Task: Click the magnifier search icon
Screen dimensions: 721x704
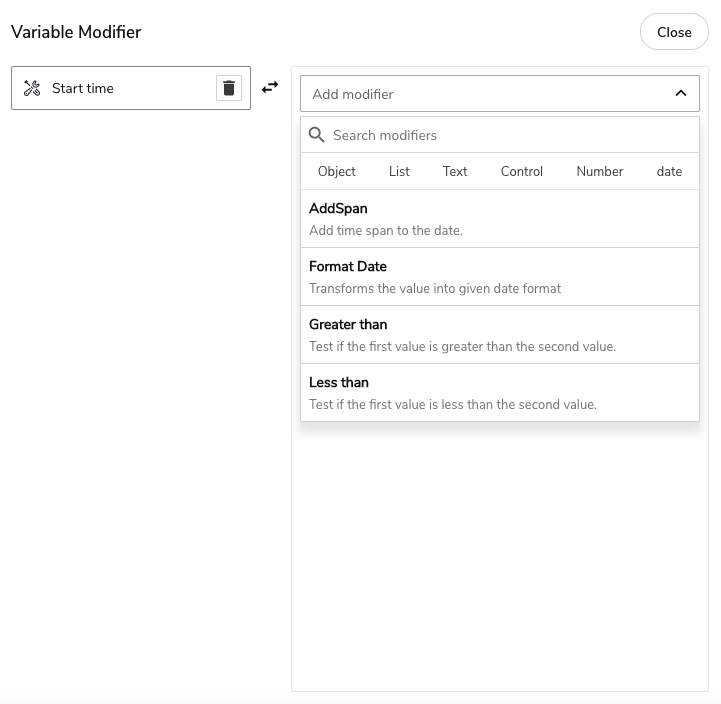Action: [317, 135]
